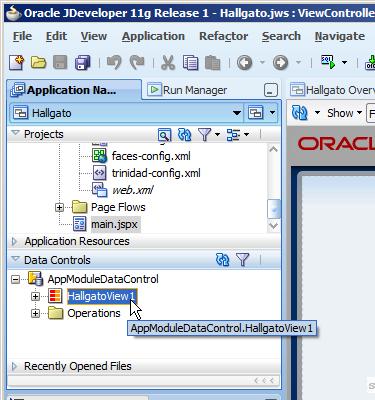Screen dimensions: 375x400
Task: Open the File menu
Action: click(x=22, y=36)
